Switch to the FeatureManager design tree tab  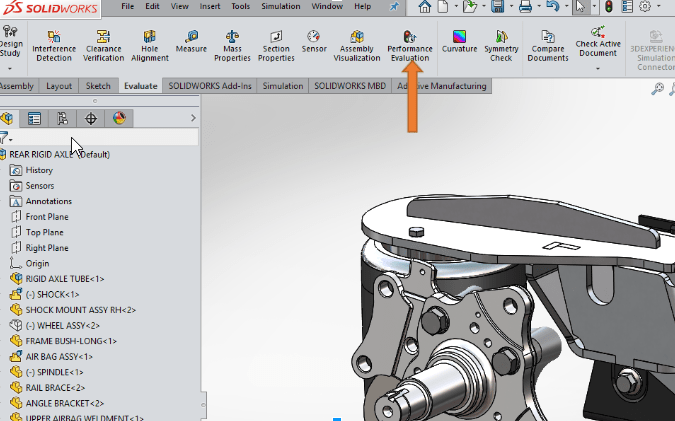click(x=7, y=118)
